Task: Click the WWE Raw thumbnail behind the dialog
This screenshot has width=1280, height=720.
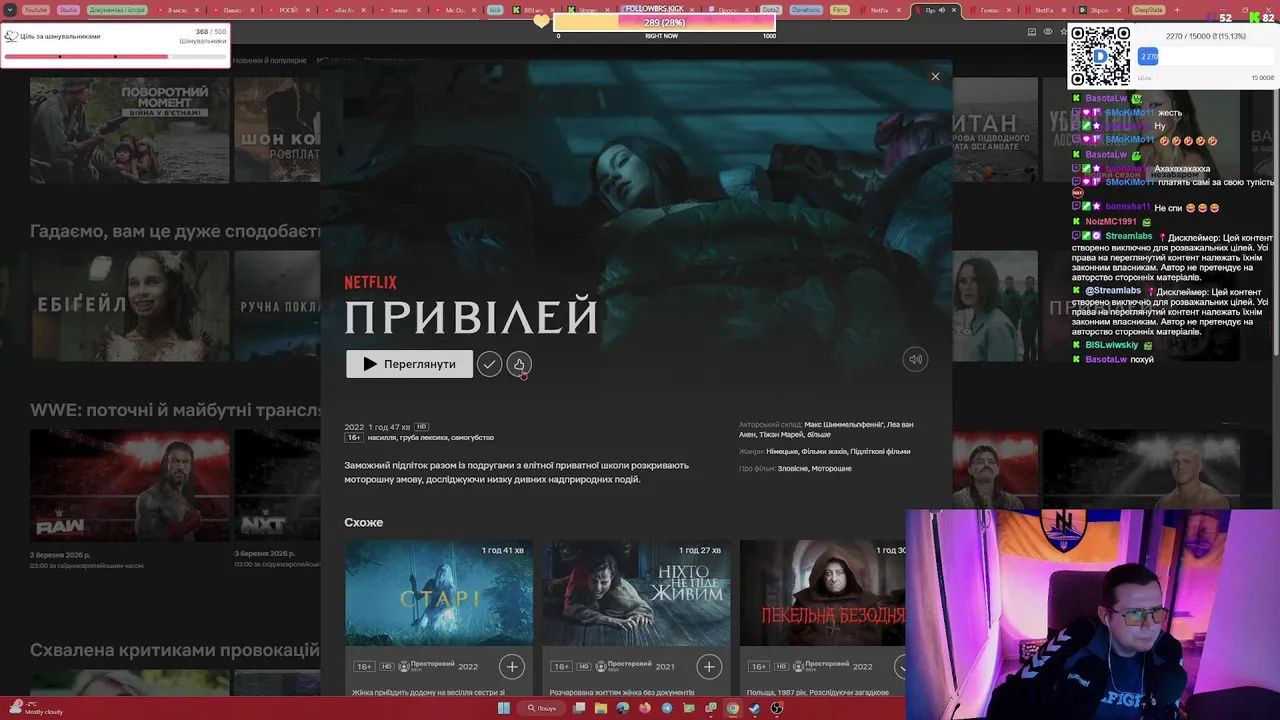Action: tap(129, 485)
